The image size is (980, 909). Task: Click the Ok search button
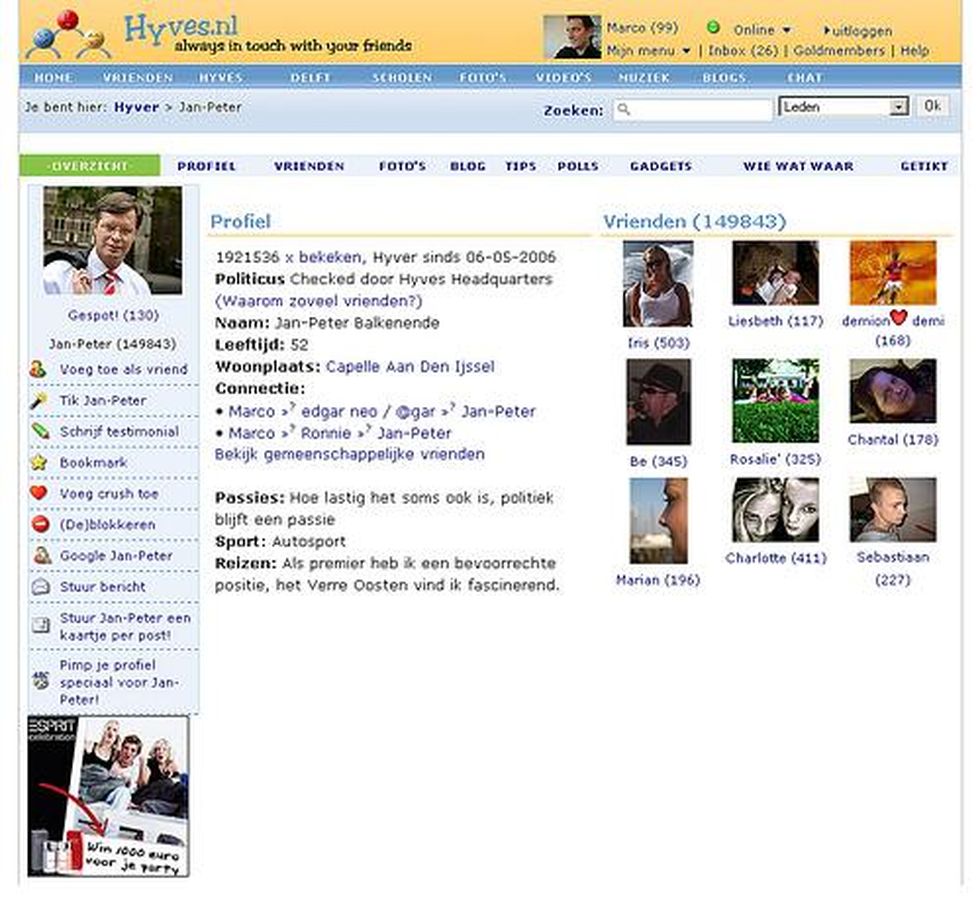932,106
